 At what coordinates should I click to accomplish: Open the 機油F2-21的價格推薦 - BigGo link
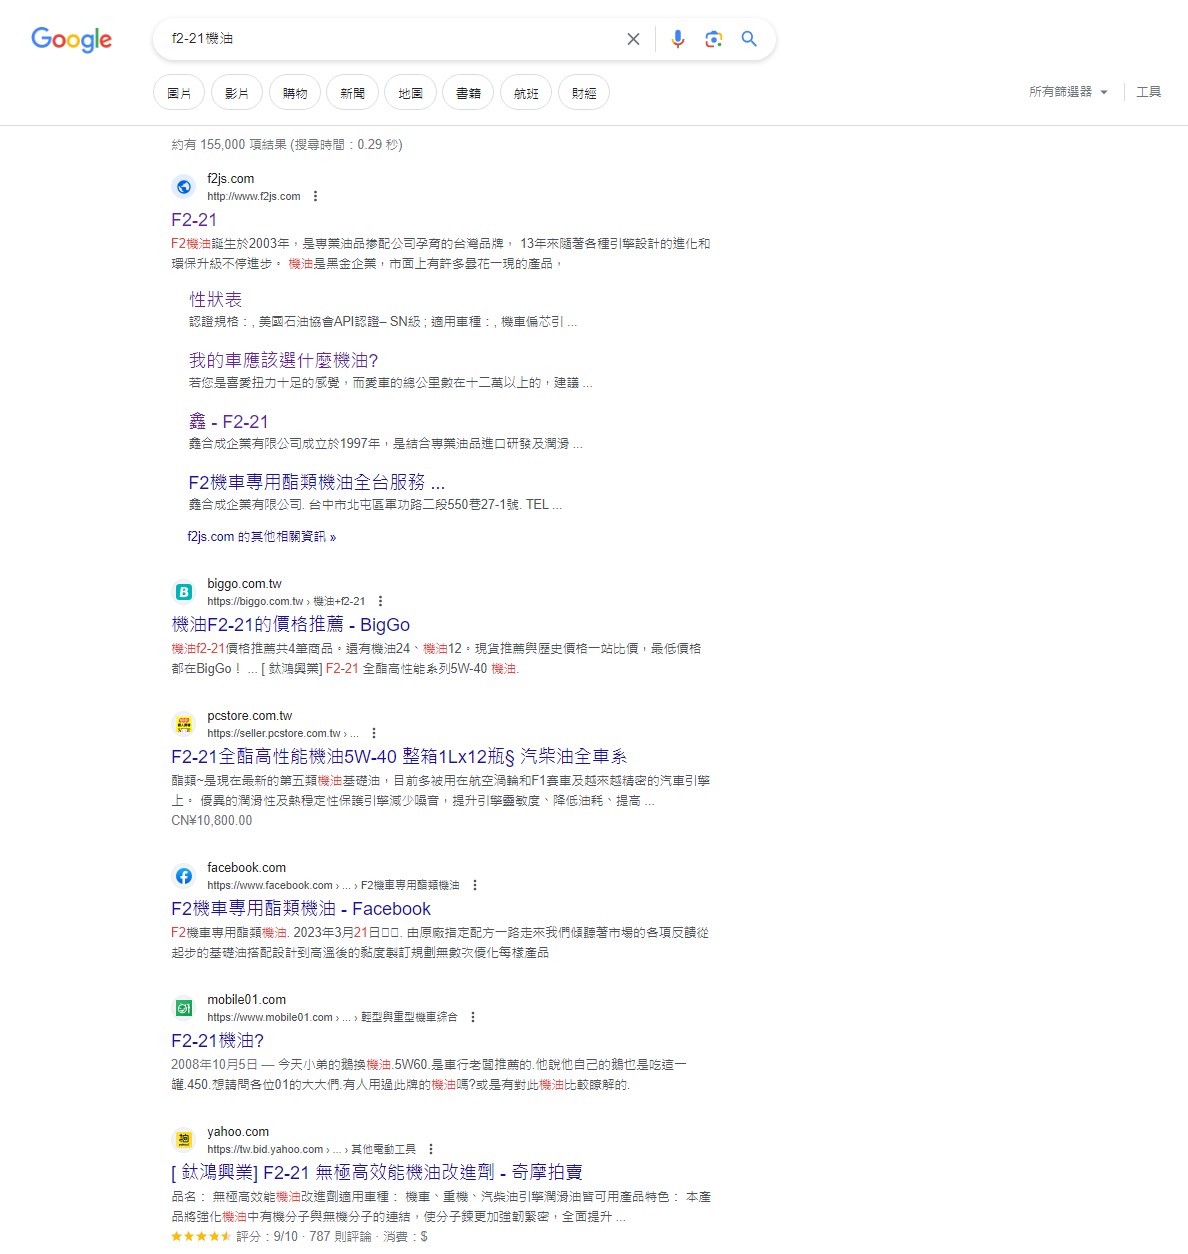coord(291,625)
